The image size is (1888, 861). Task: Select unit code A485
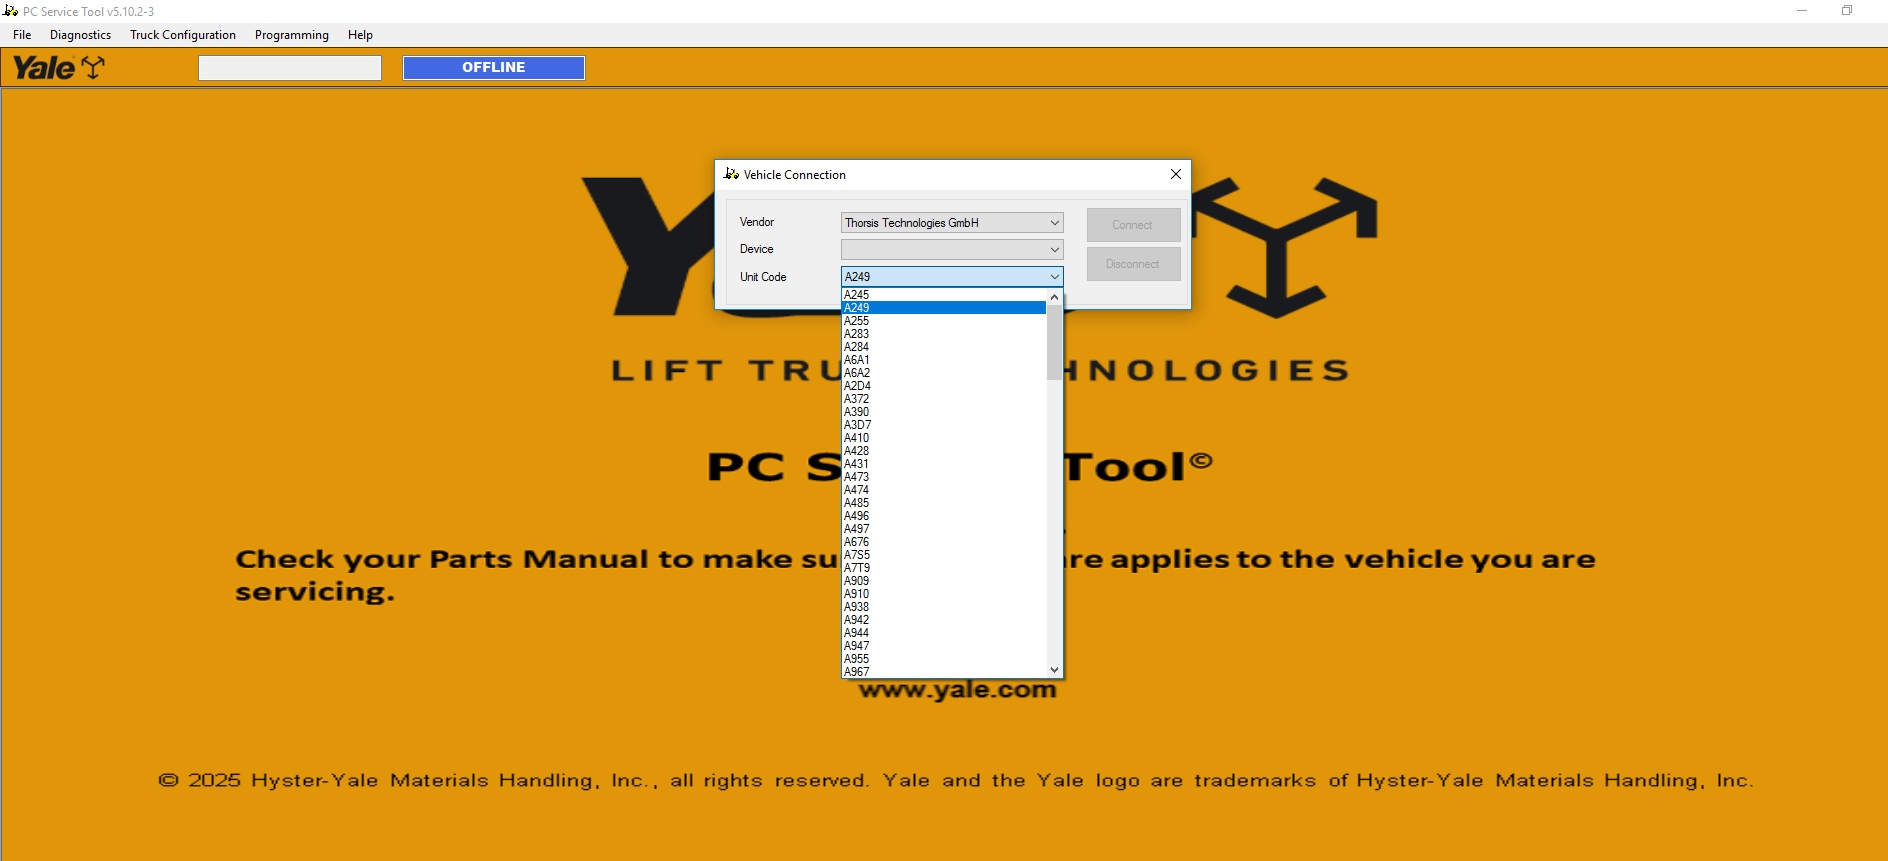point(944,503)
